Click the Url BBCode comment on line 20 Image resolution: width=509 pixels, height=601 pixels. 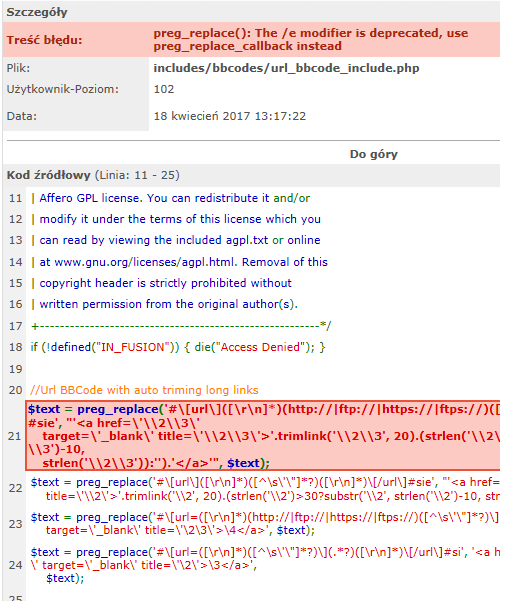tap(144, 390)
